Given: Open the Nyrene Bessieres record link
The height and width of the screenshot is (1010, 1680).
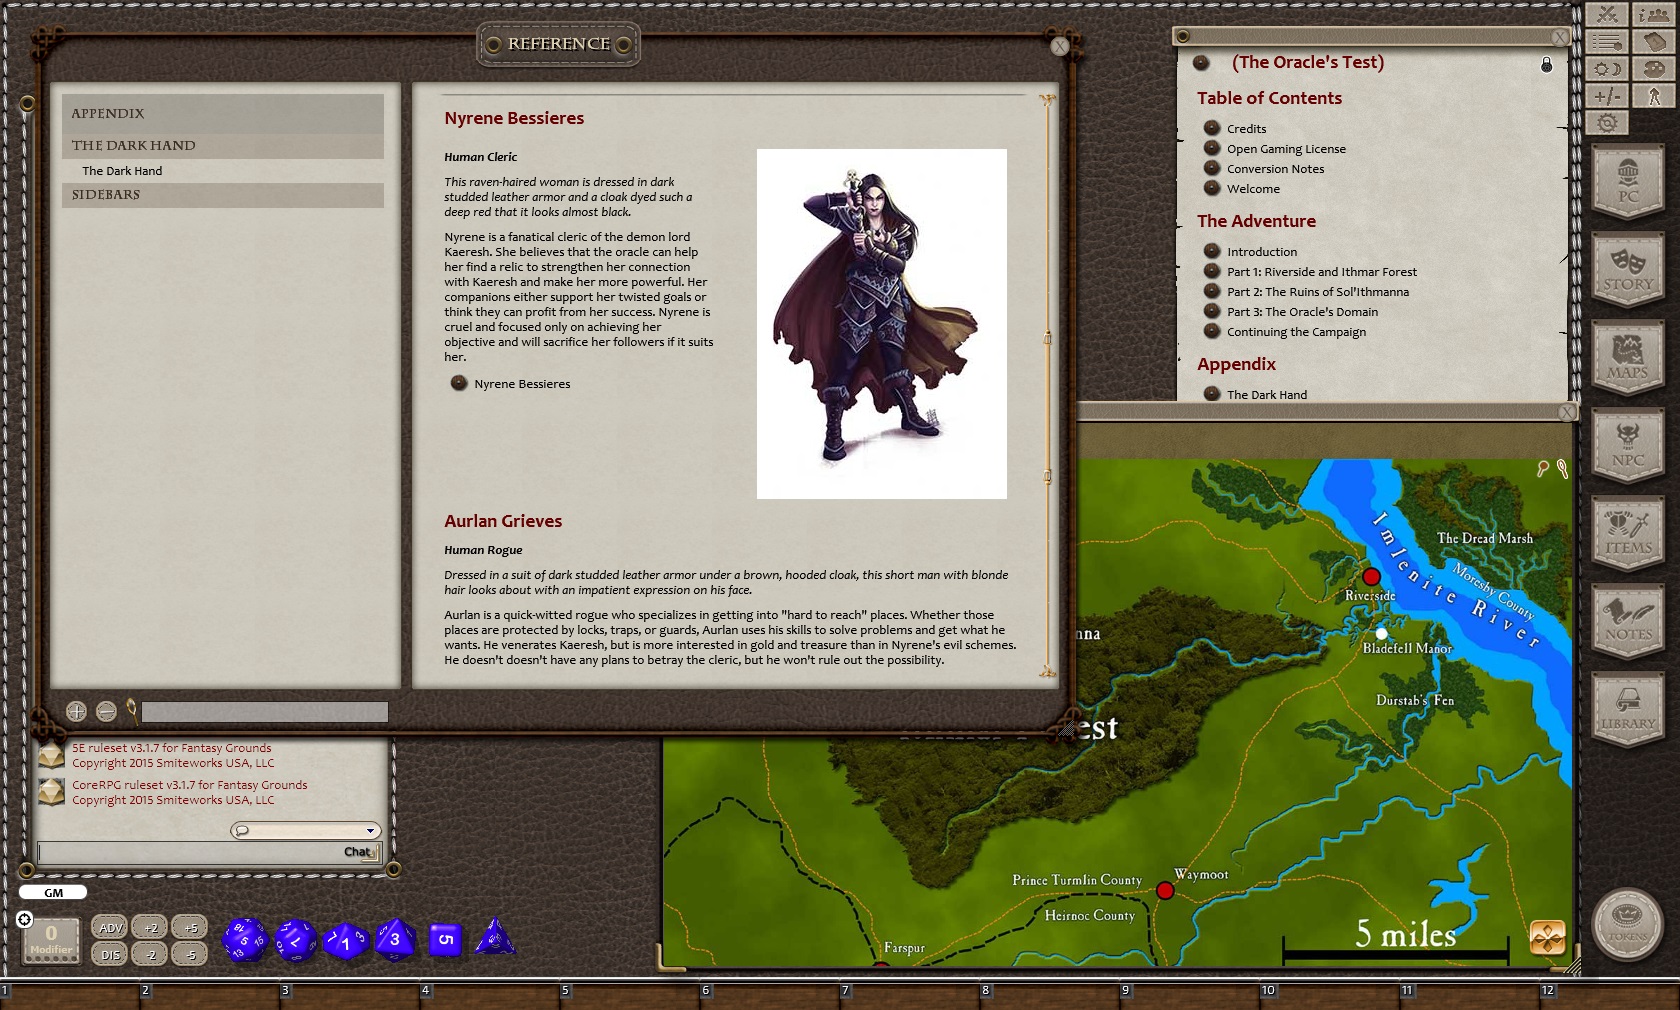Looking at the screenshot, I should [x=521, y=383].
